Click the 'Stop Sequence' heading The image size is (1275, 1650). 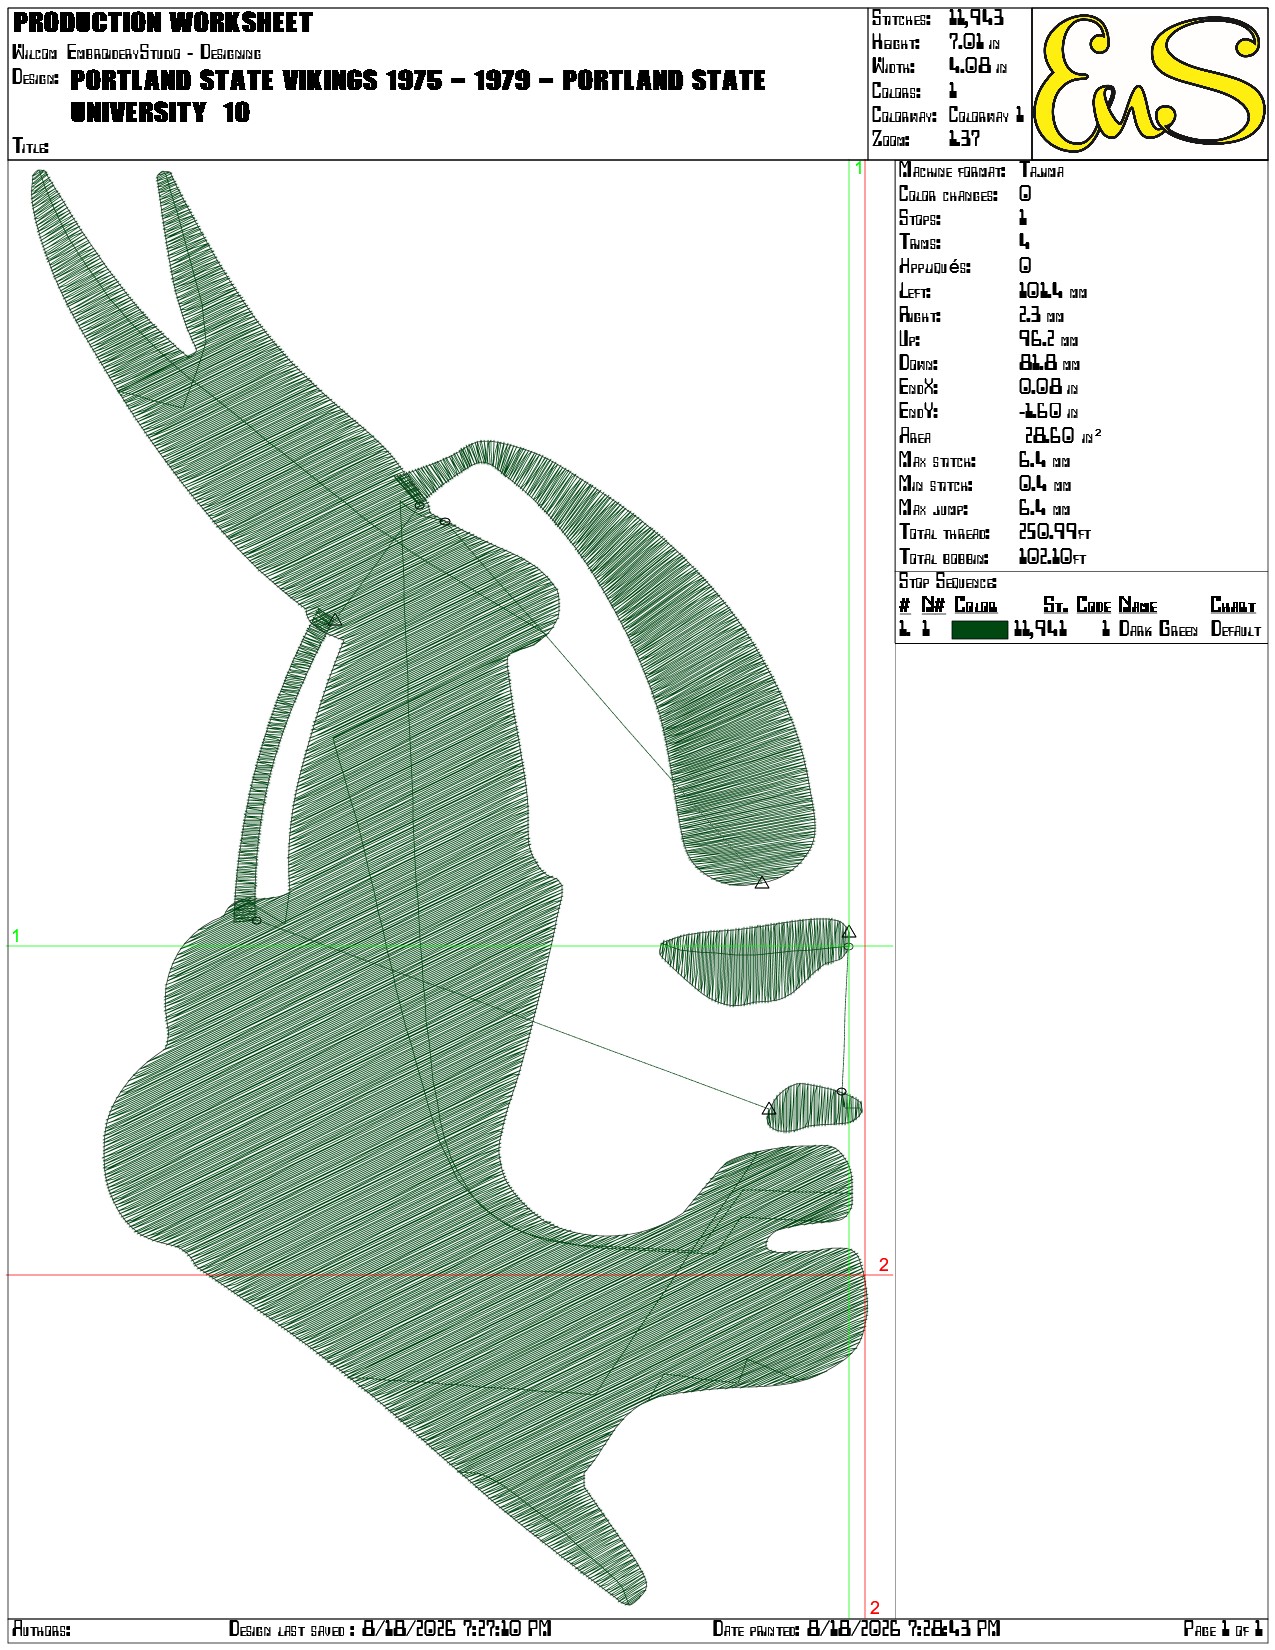tap(947, 582)
